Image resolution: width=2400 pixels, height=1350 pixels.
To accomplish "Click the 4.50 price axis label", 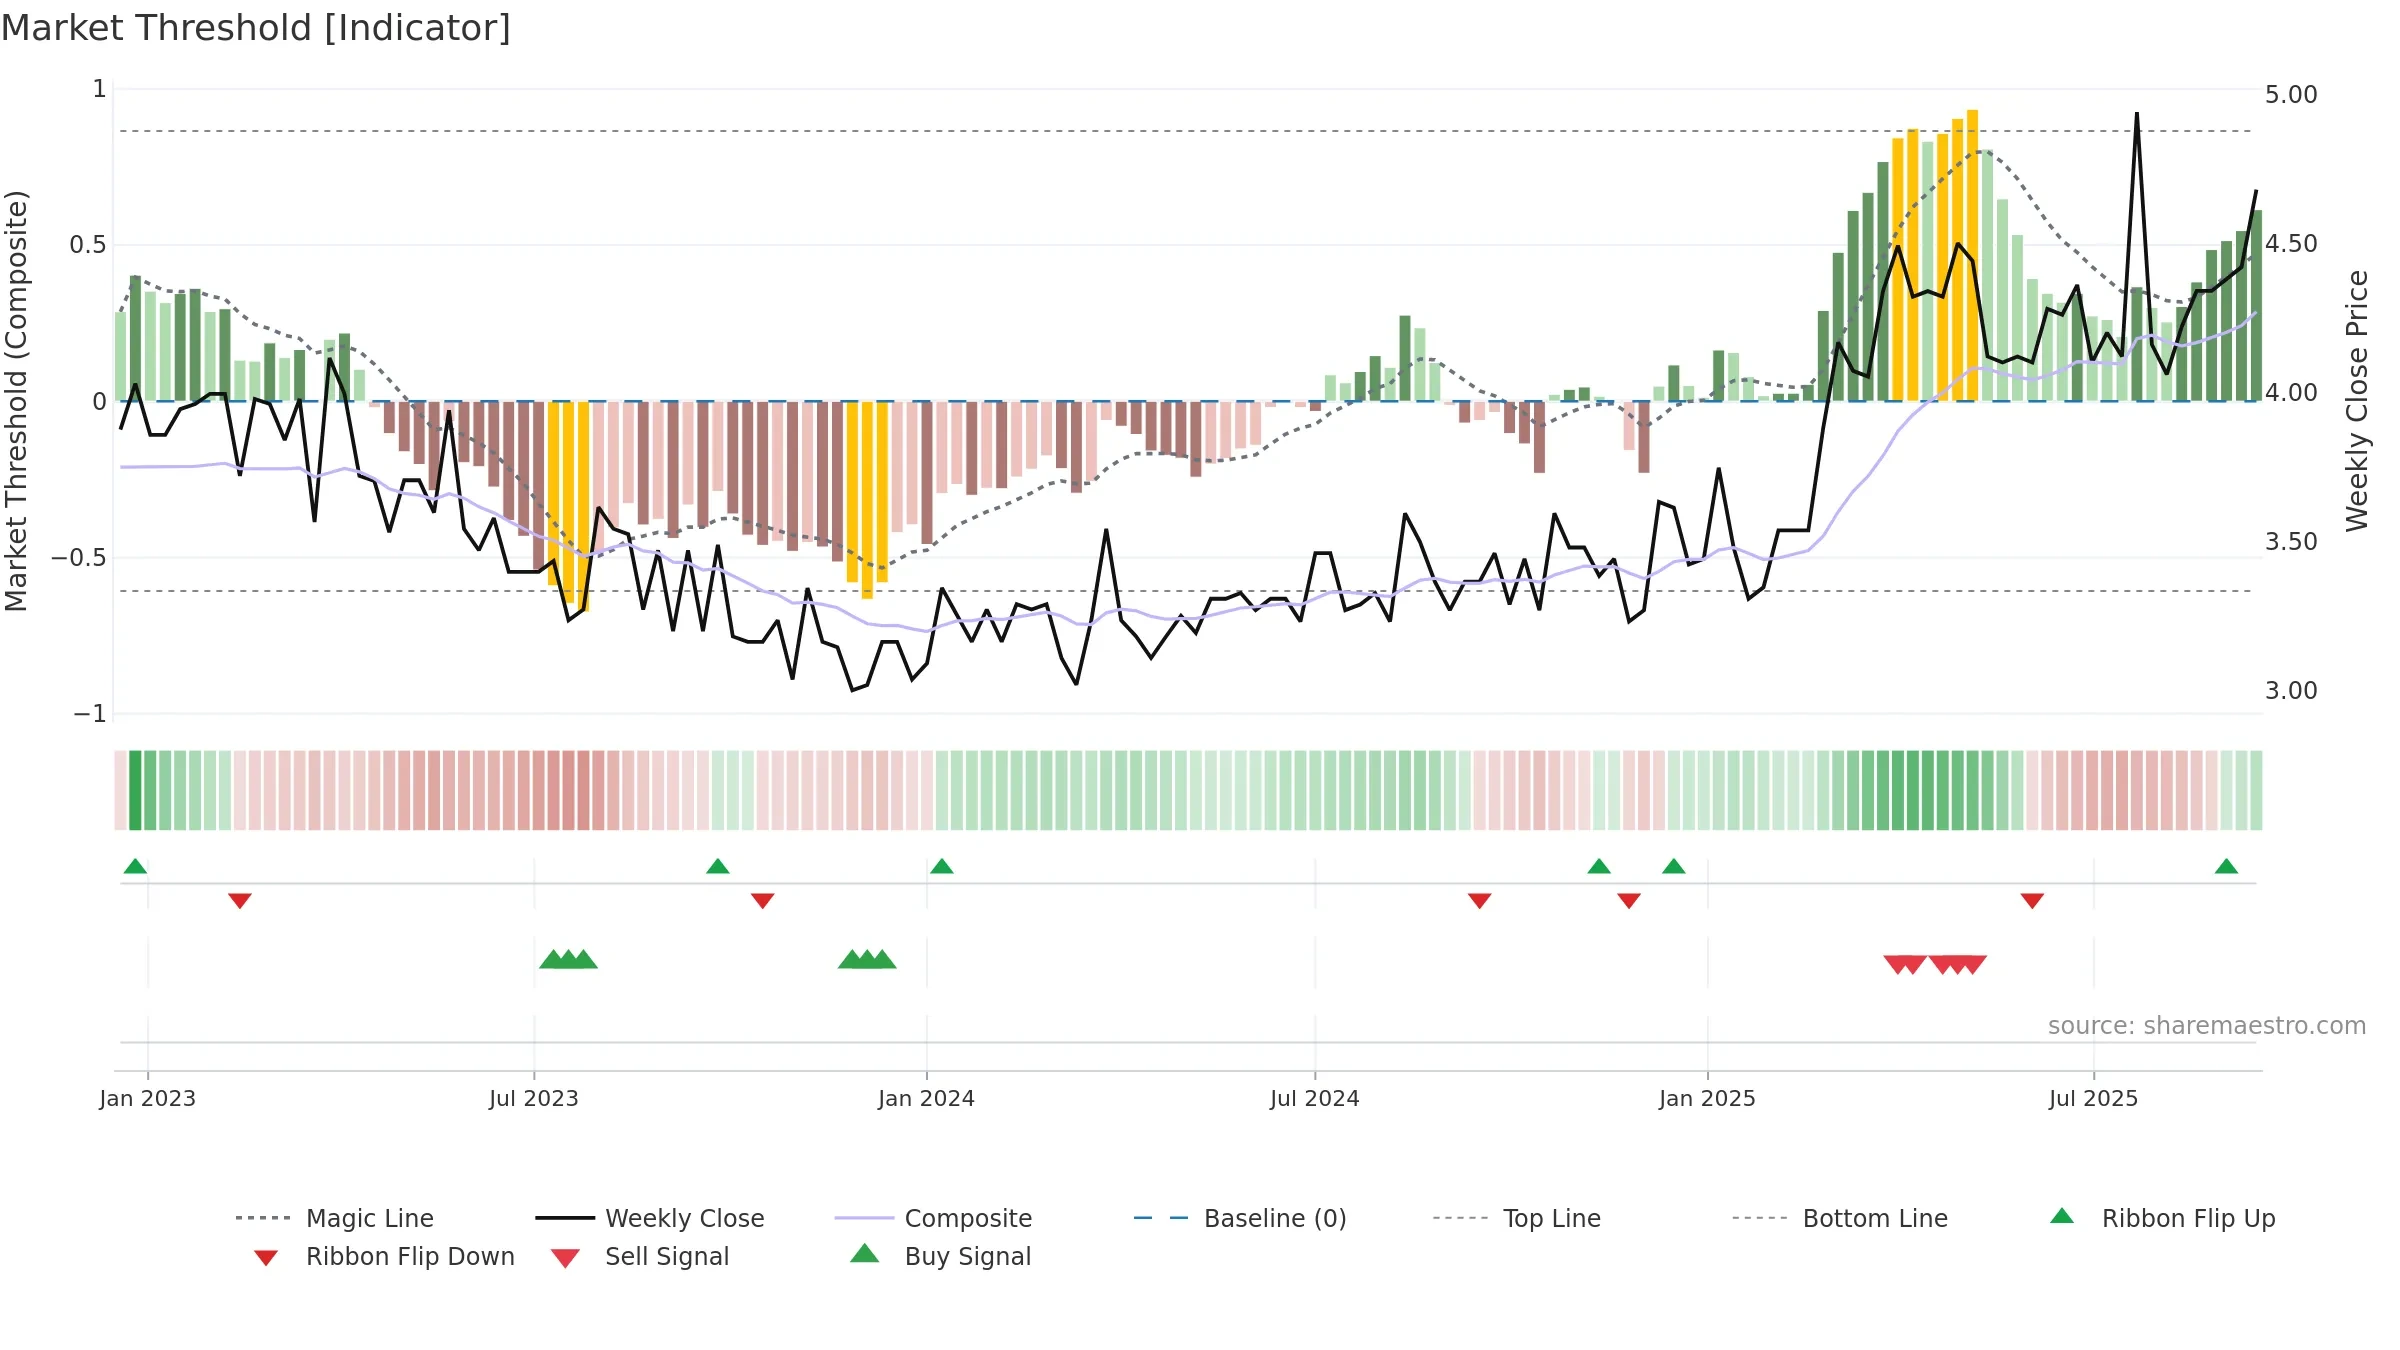I will click(2291, 244).
